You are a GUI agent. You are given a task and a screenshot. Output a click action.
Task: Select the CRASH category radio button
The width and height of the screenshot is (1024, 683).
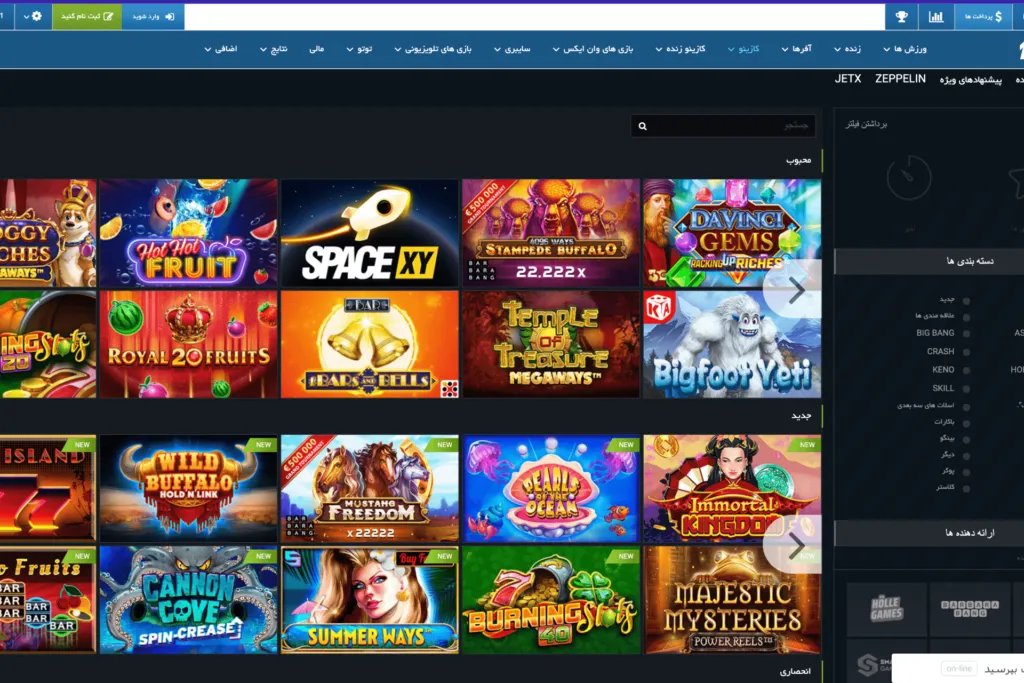[x=966, y=352]
